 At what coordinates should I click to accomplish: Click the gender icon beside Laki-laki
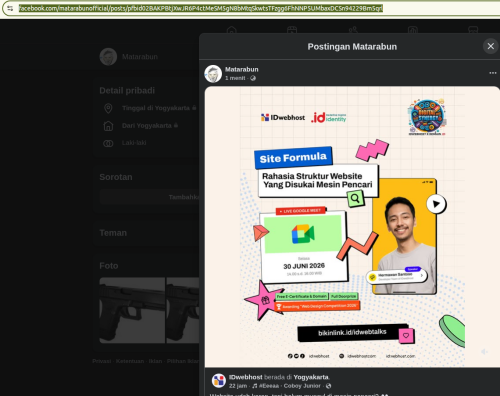(108, 143)
